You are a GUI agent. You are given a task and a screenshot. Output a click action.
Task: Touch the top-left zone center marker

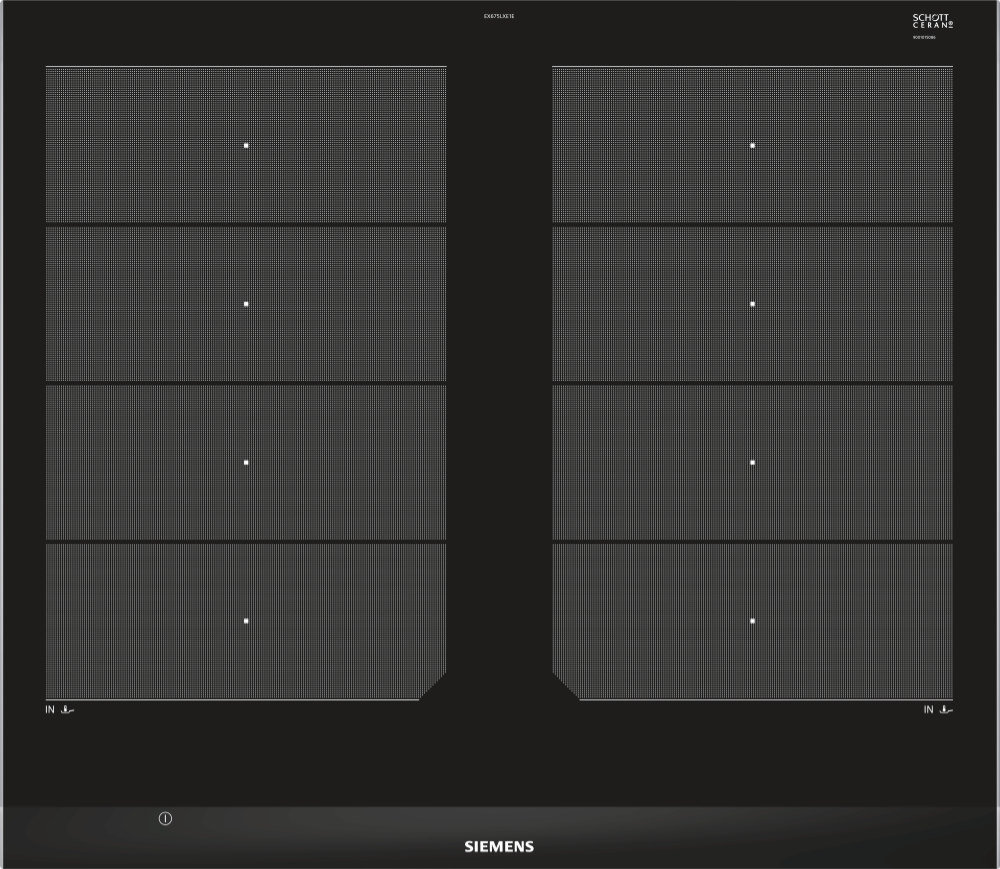(x=246, y=145)
